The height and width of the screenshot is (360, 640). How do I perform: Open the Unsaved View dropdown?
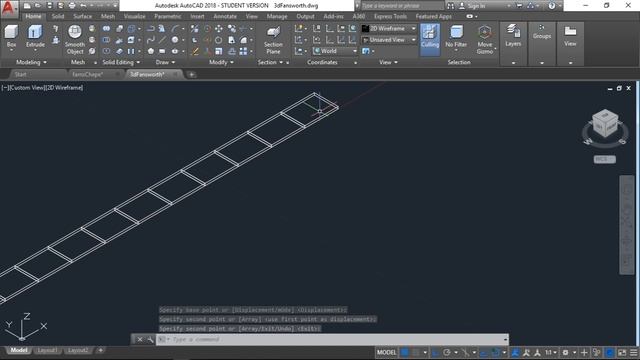pos(389,40)
